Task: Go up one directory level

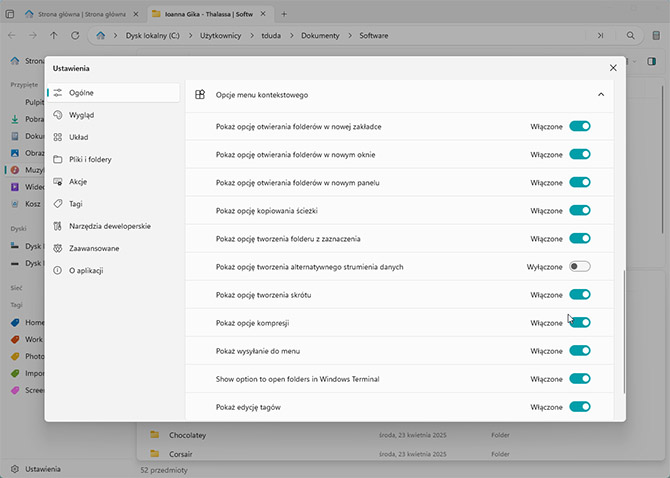Action: 54,35
